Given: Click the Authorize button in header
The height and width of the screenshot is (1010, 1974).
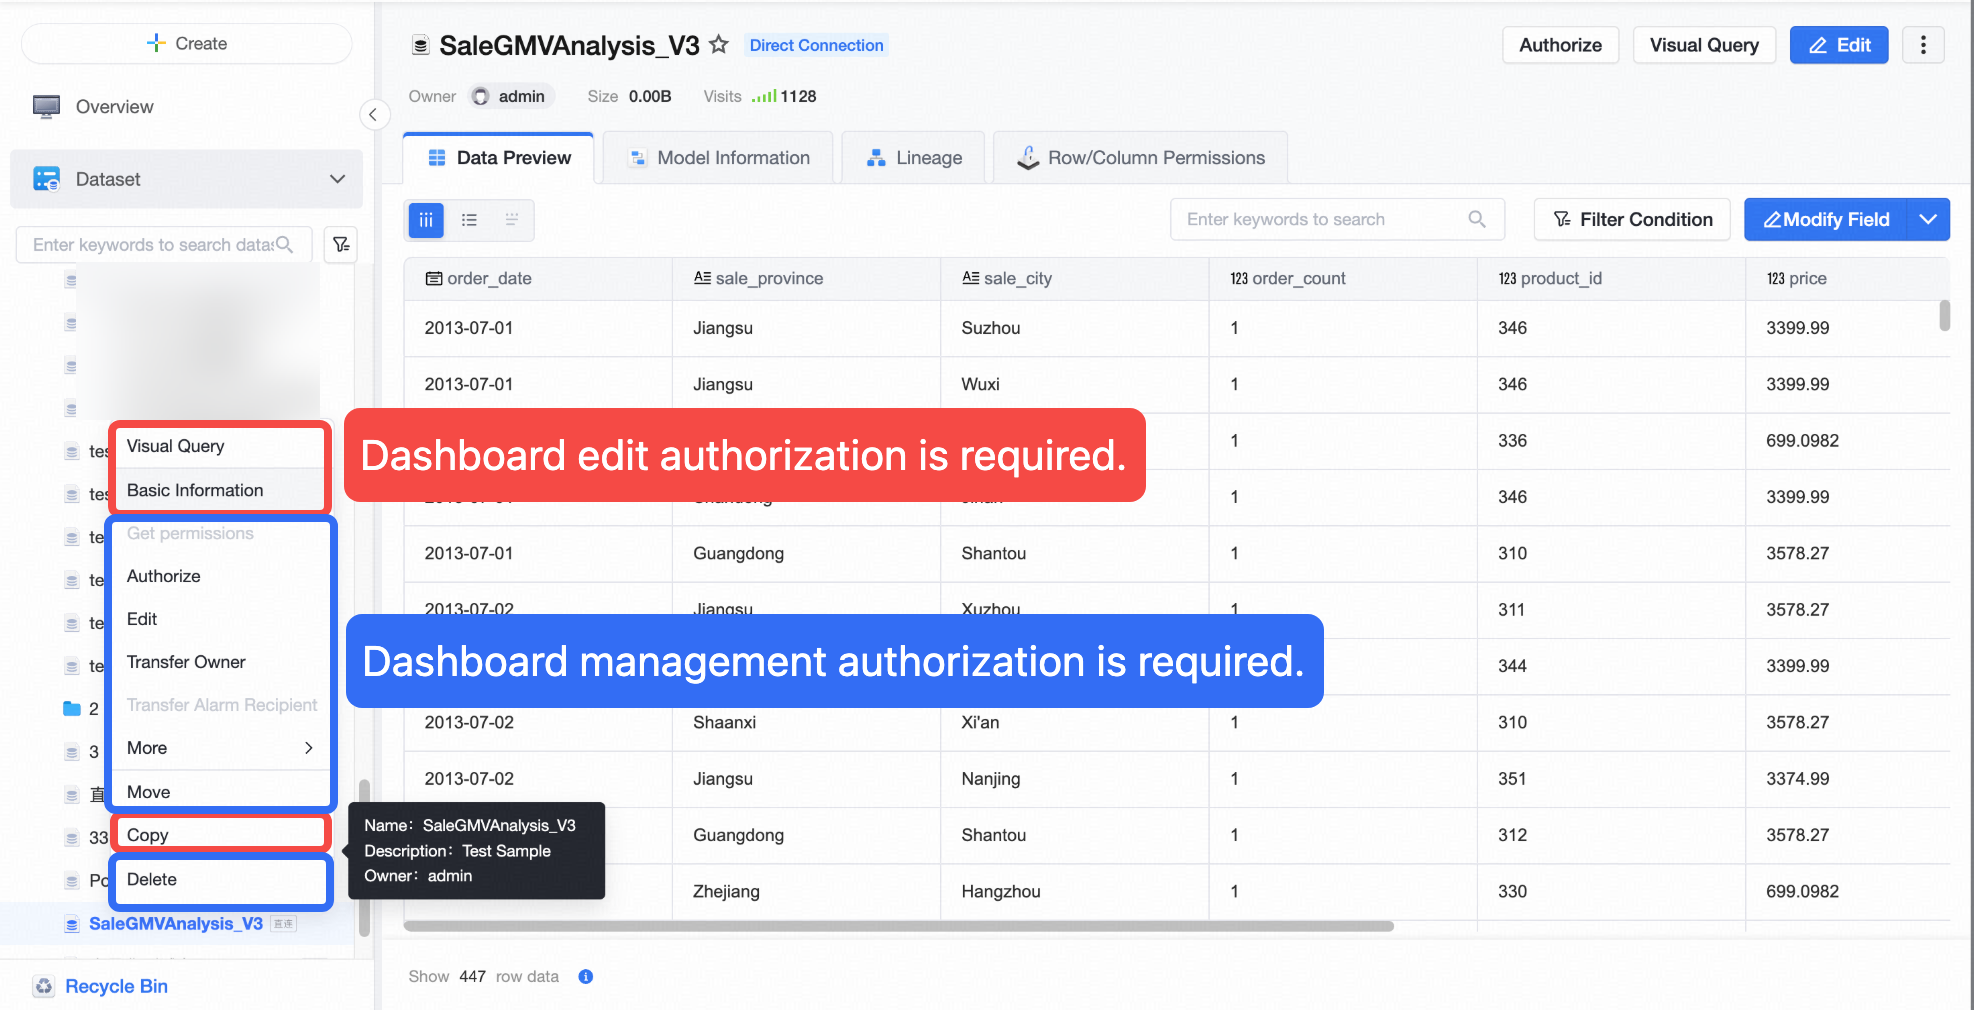Looking at the screenshot, I should coord(1560,45).
